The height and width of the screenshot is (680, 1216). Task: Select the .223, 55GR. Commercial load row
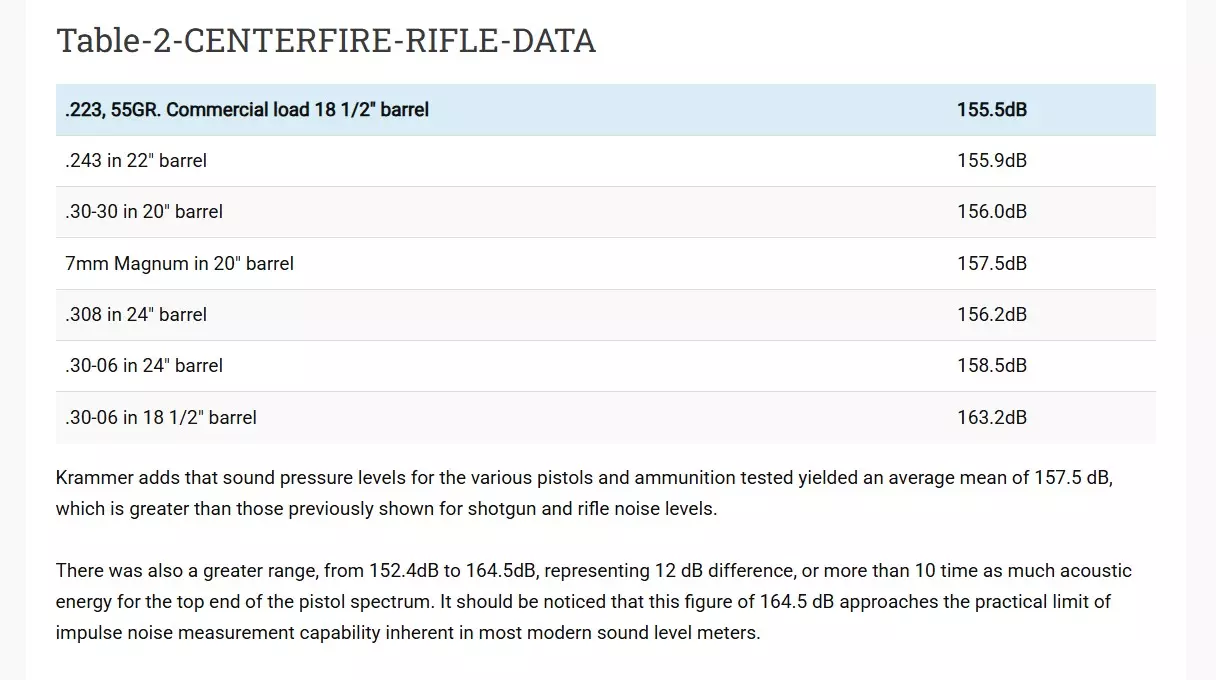[x=606, y=110]
